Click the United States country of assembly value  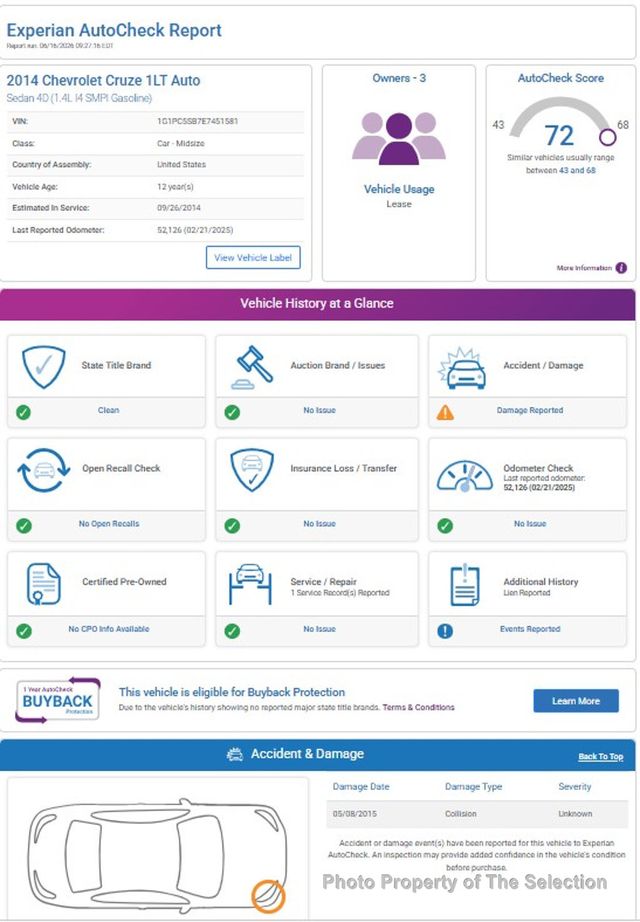pos(181,165)
